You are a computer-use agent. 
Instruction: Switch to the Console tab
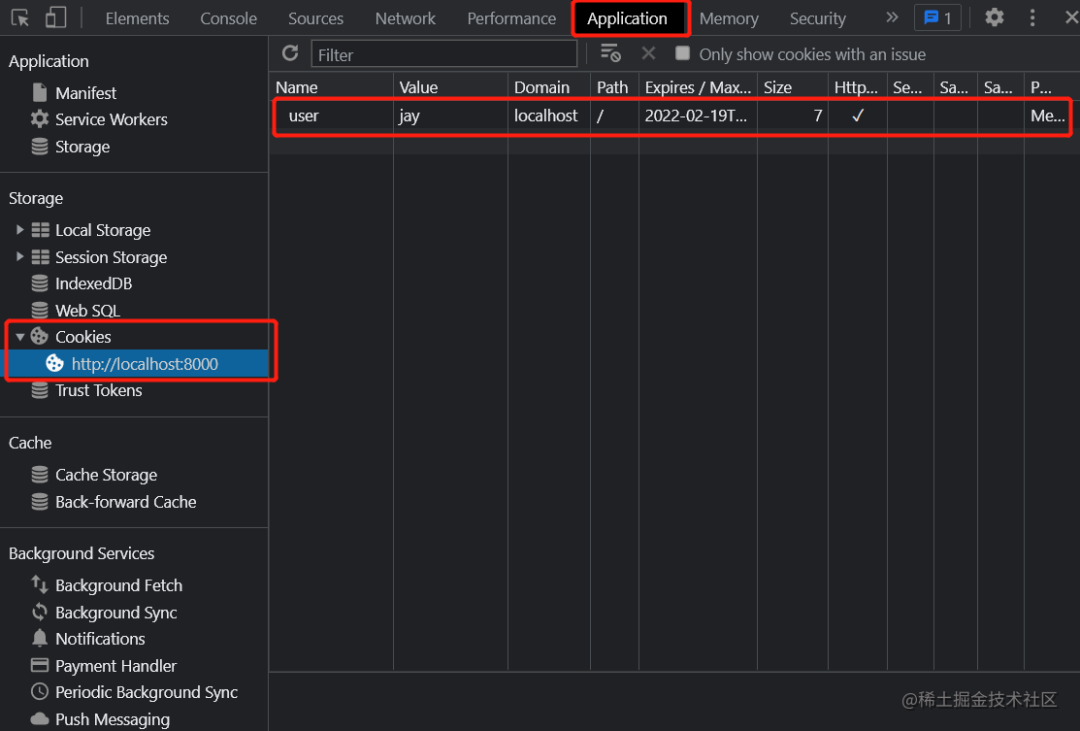point(229,19)
